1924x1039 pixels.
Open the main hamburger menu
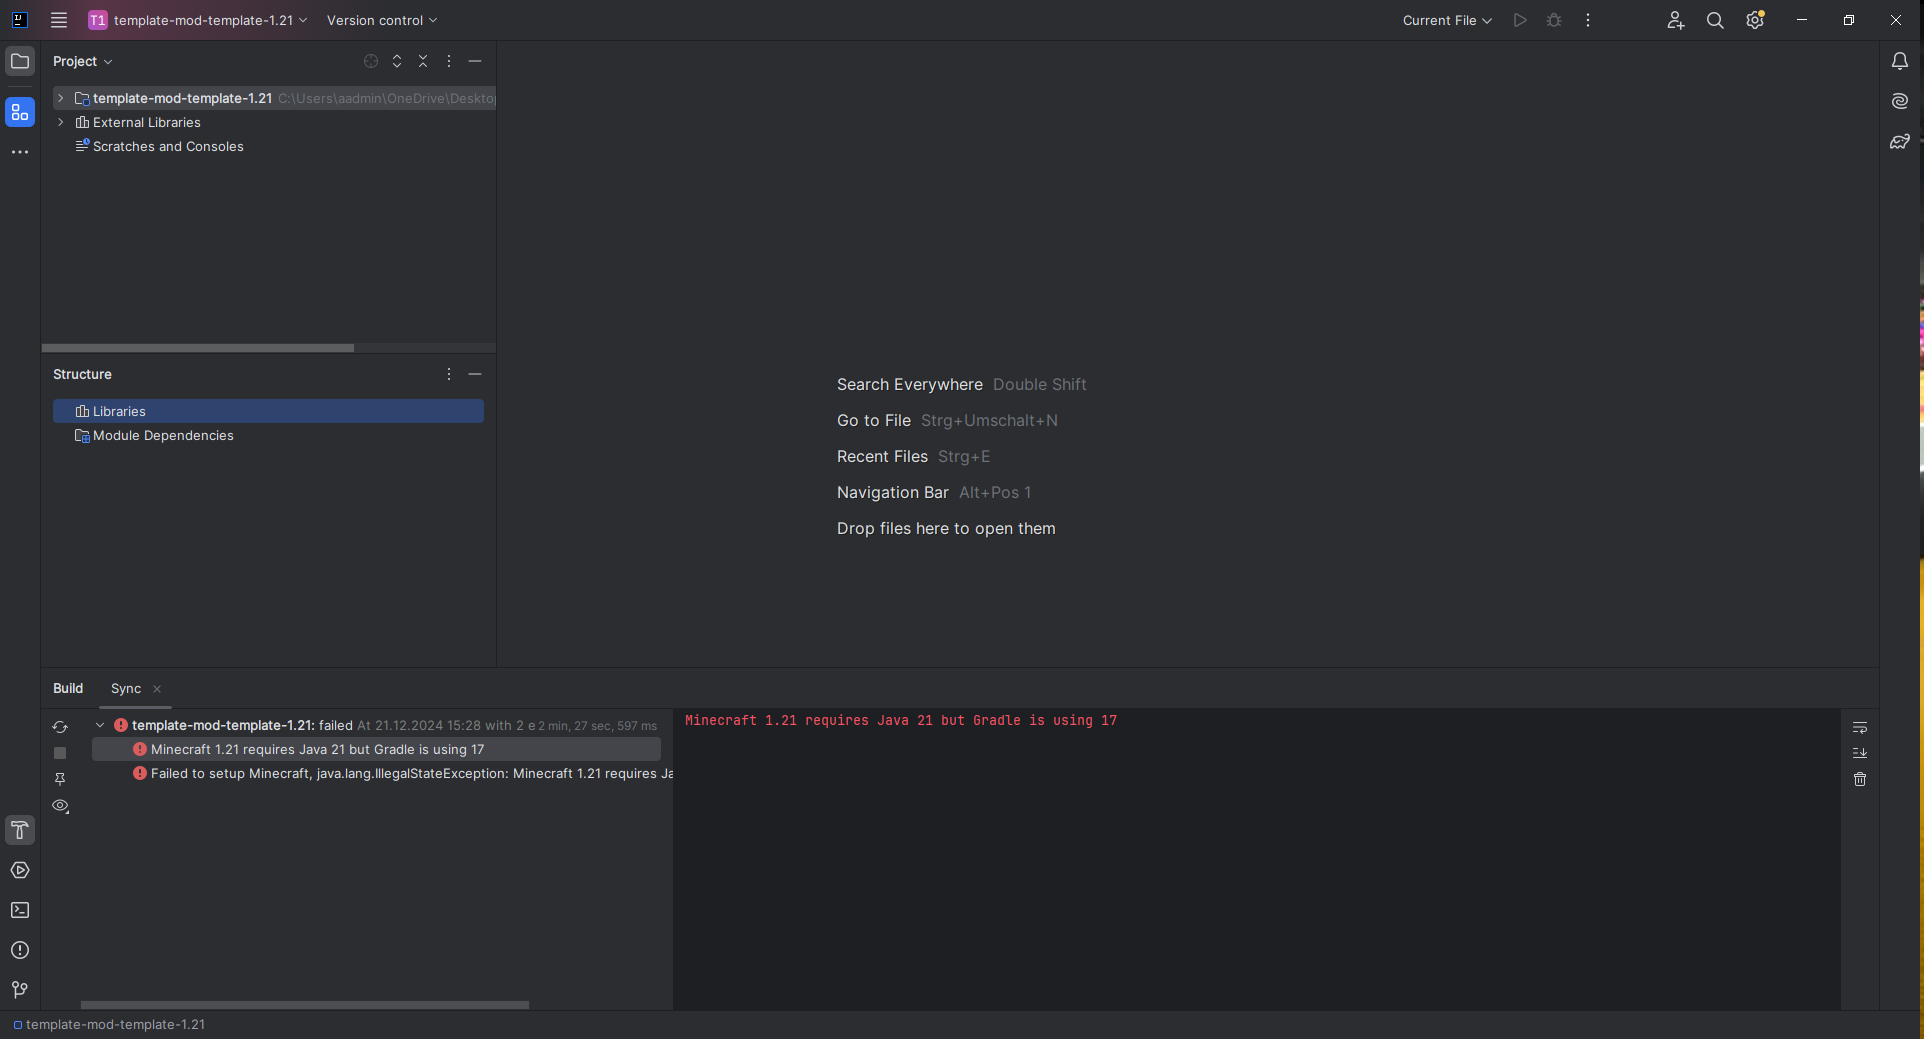point(58,20)
